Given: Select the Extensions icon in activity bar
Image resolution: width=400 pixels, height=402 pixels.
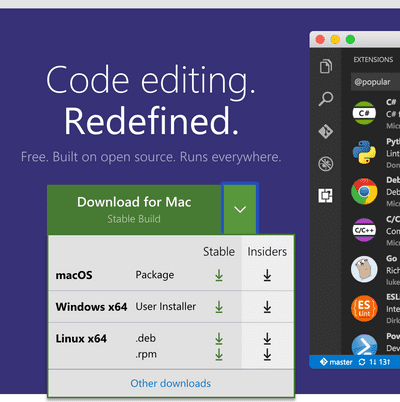Looking at the screenshot, I should pos(326,196).
